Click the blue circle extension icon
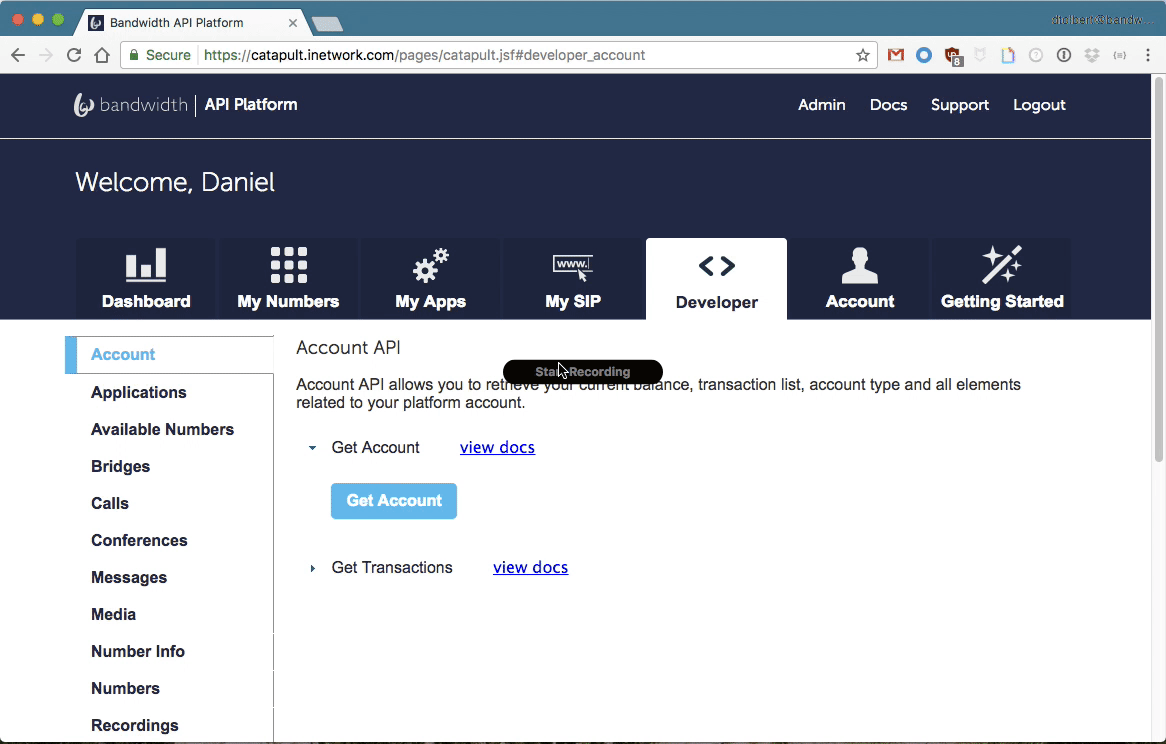 (924, 55)
